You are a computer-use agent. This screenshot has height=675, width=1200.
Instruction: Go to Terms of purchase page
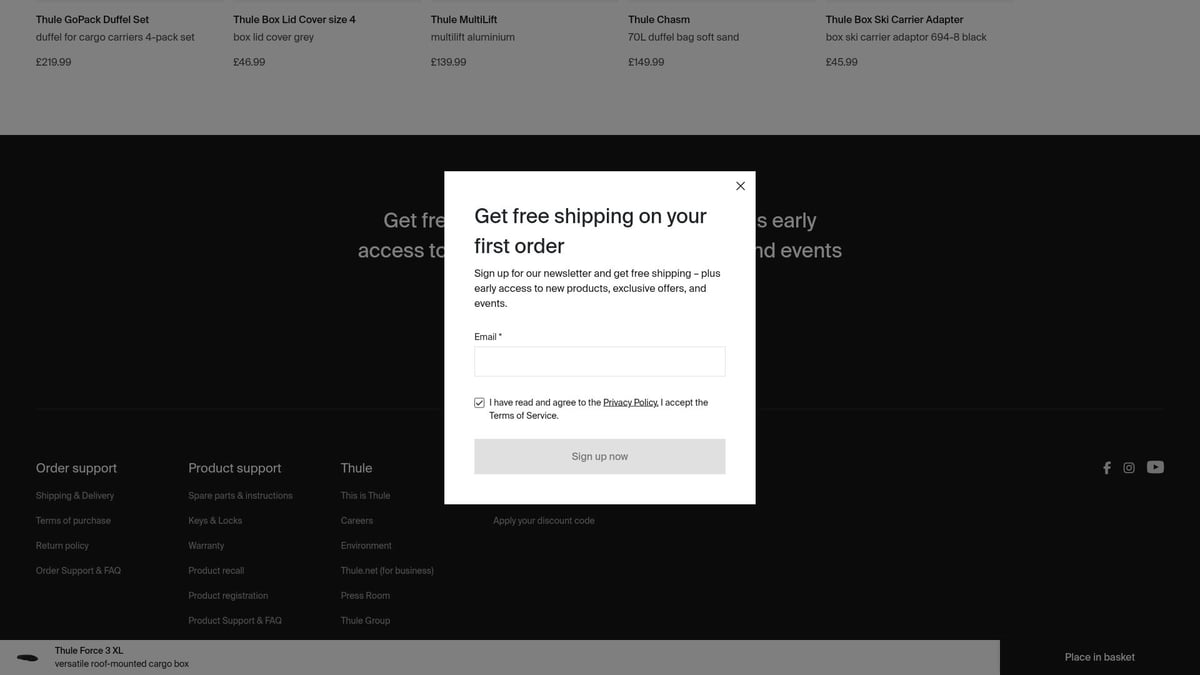[73, 521]
